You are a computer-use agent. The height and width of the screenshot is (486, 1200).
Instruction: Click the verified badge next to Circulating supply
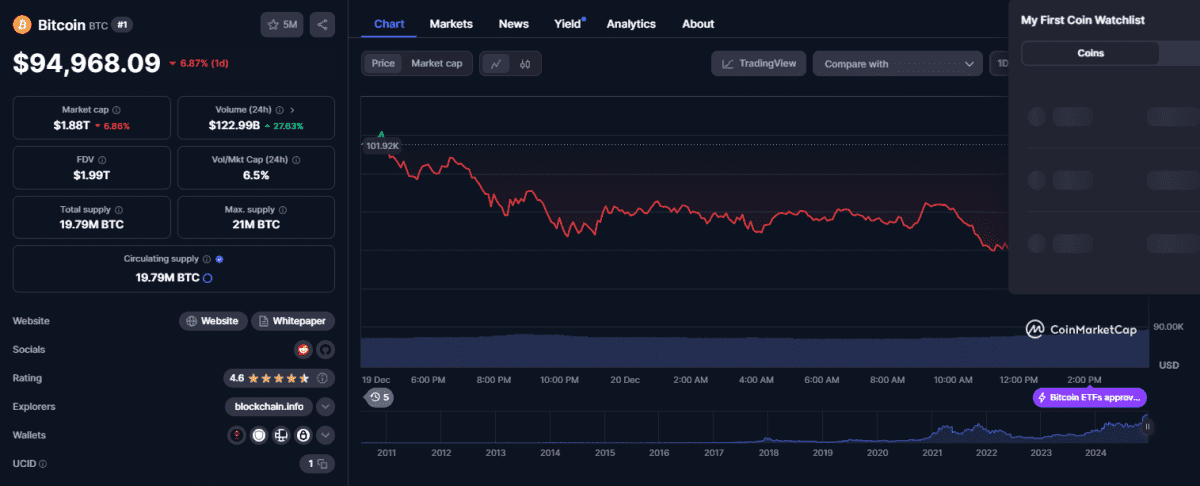pyautogui.click(x=219, y=259)
